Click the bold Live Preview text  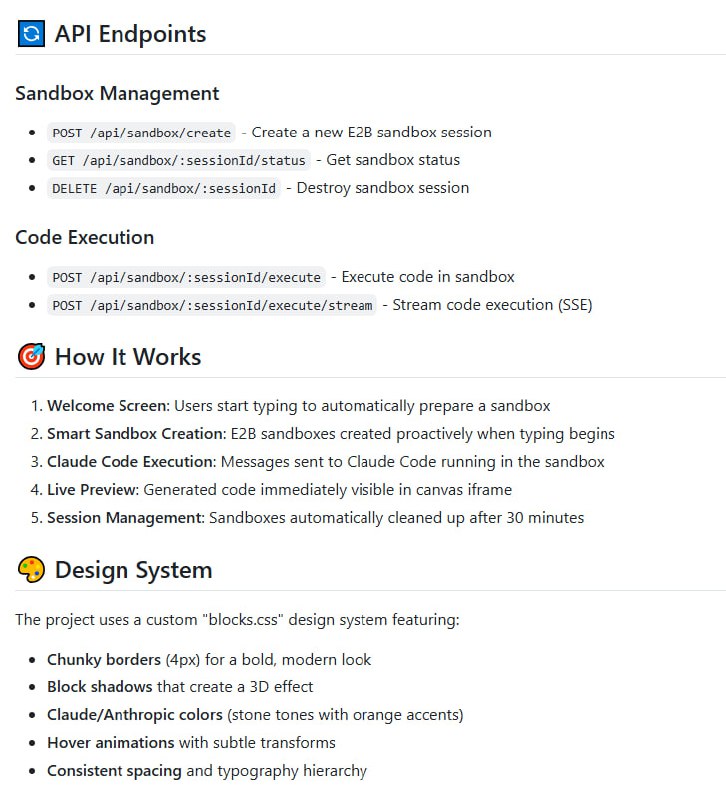click(x=92, y=490)
